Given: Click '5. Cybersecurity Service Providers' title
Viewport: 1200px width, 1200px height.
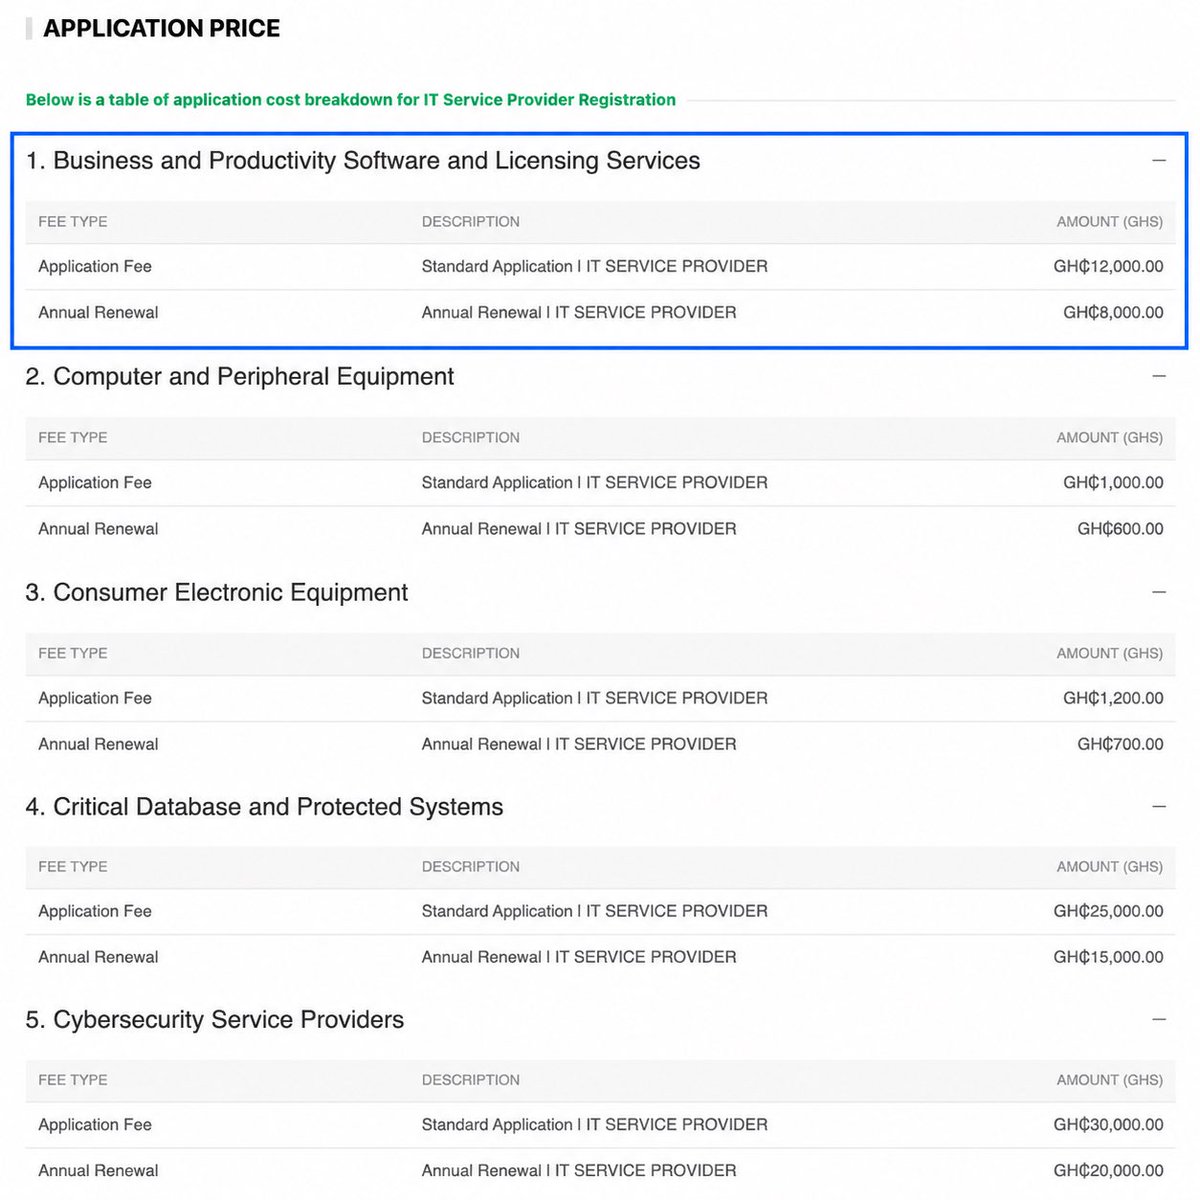Looking at the screenshot, I should tap(215, 1020).
